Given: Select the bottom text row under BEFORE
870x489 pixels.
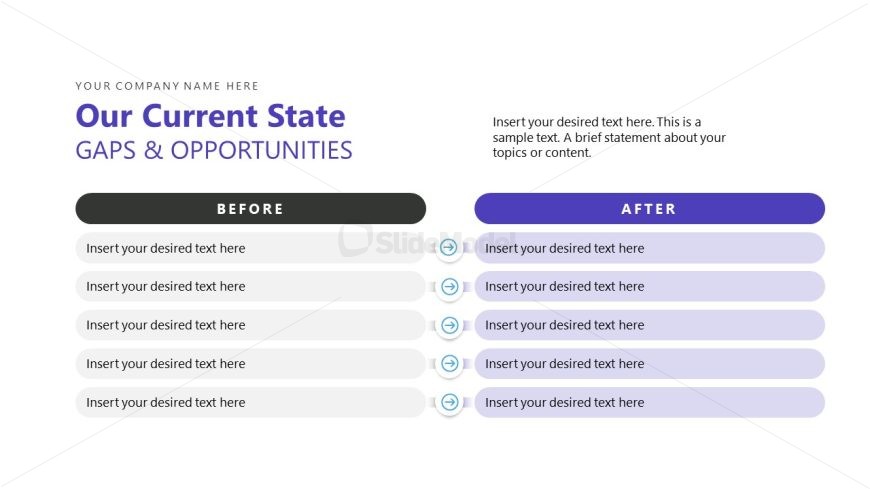Looking at the screenshot, I should pos(250,402).
